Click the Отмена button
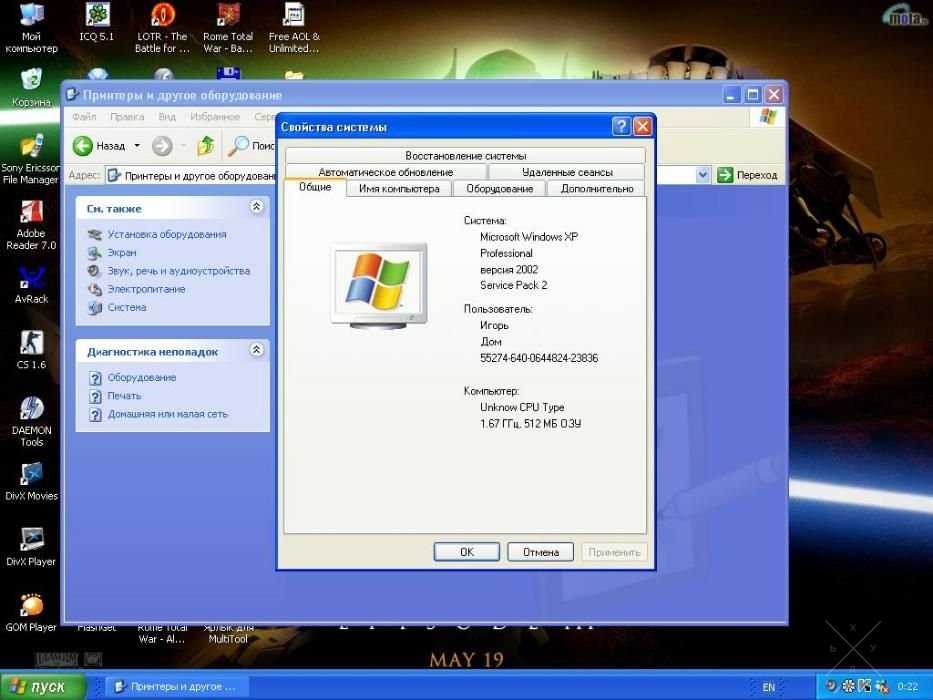The width and height of the screenshot is (933, 700). (541, 552)
